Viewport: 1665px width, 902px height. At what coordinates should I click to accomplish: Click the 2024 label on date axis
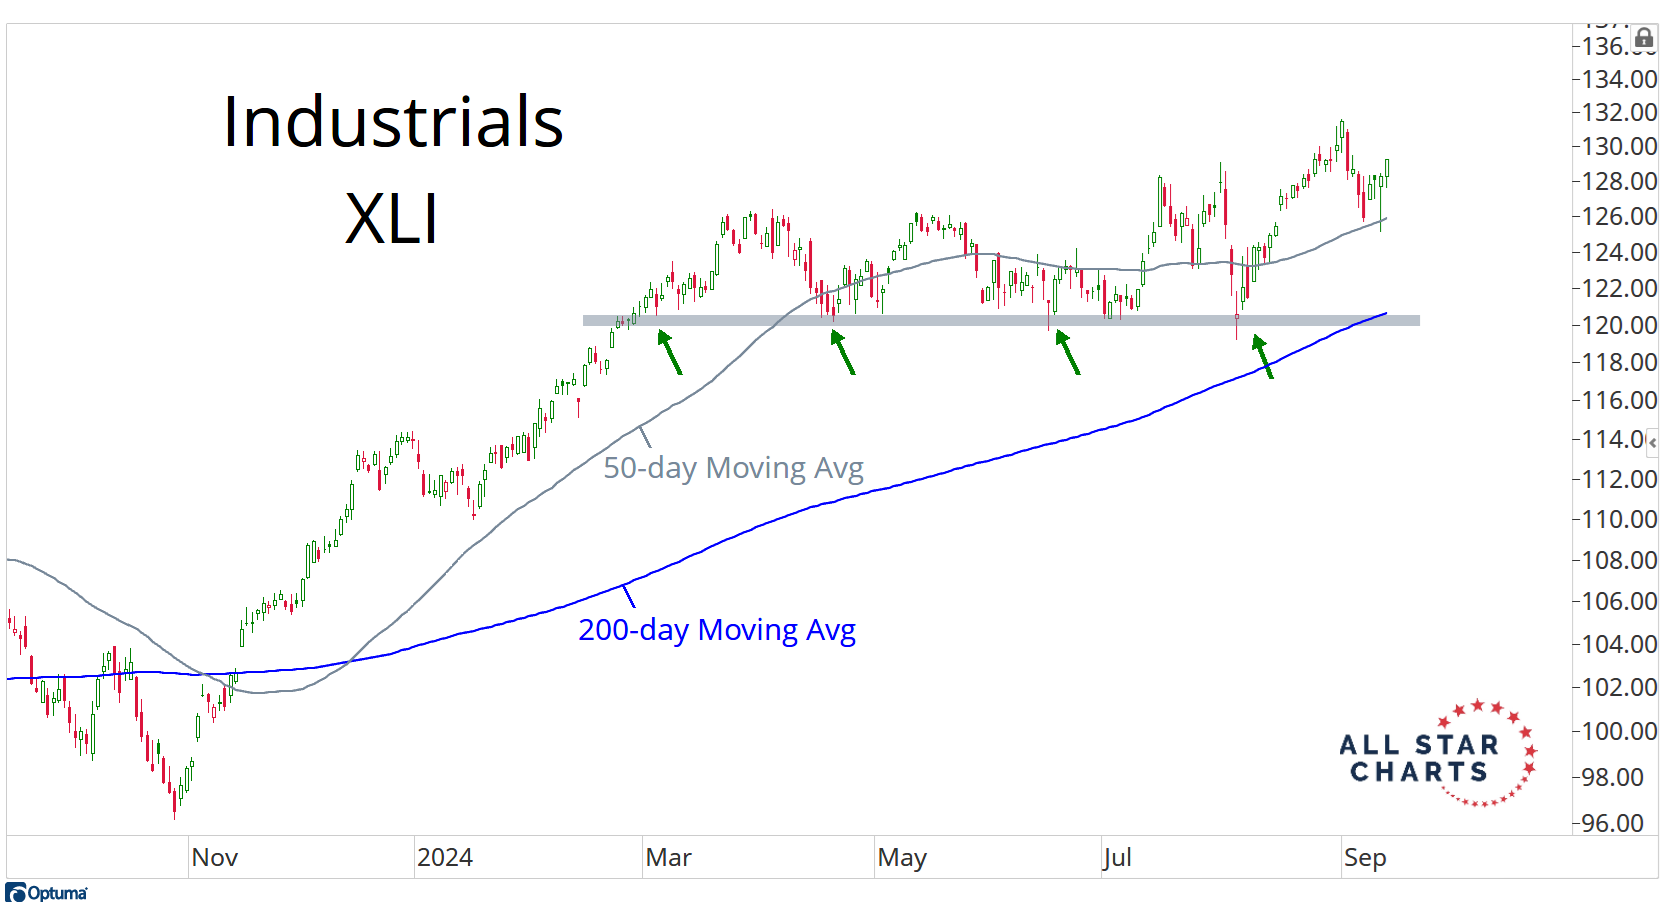click(x=445, y=858)
